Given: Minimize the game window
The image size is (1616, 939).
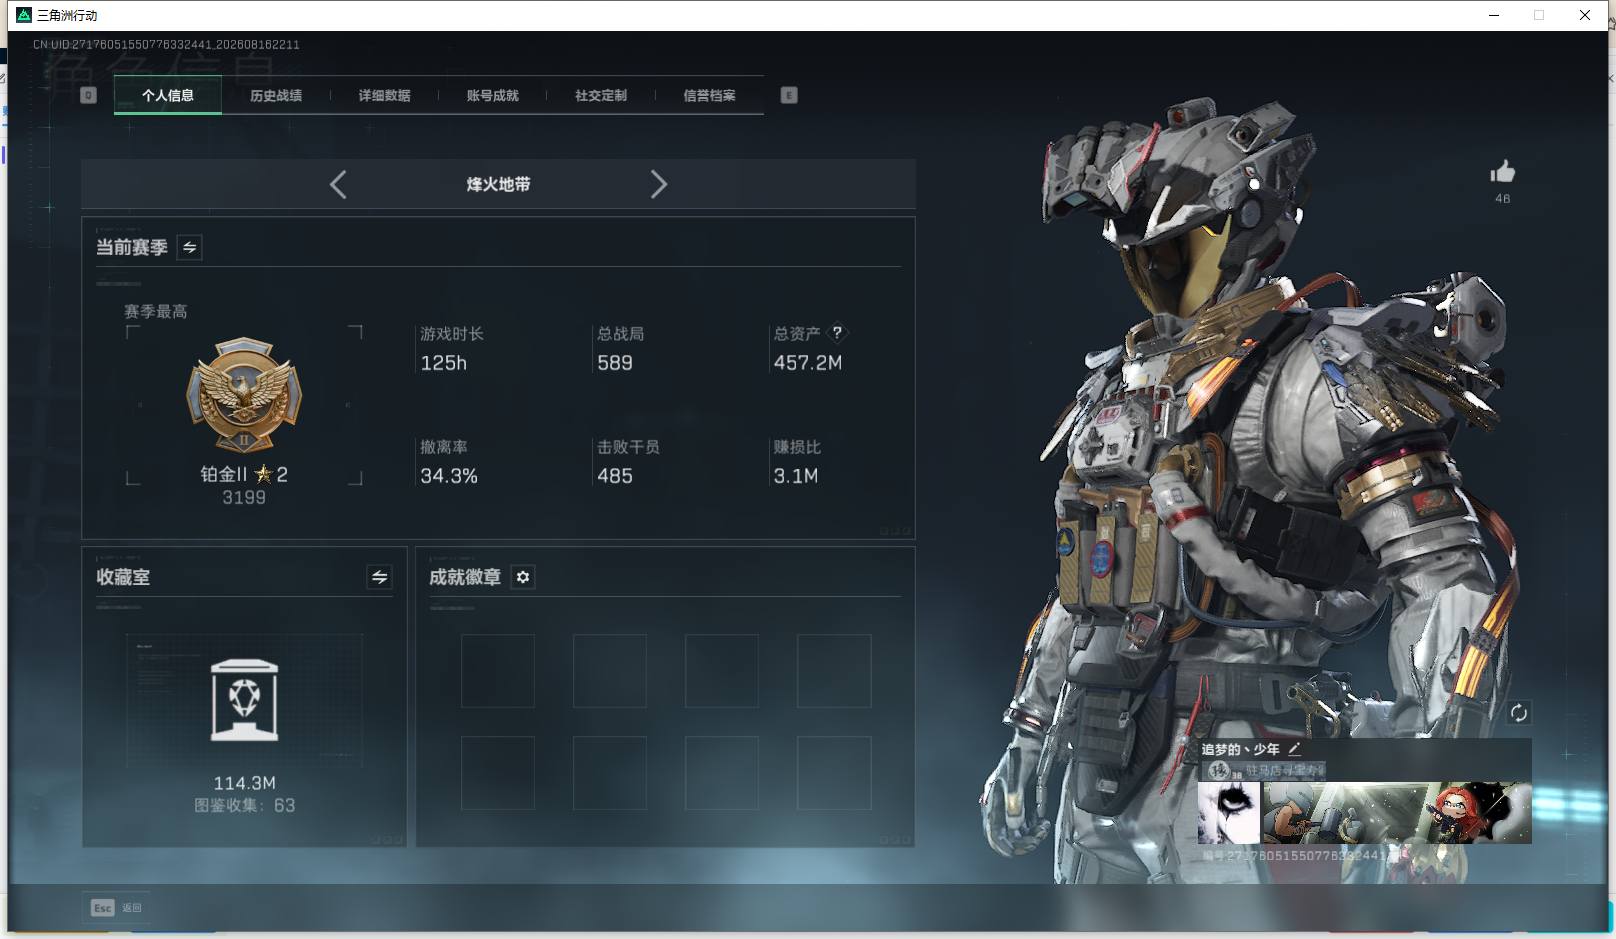Looking at the screenshot, I should click(1494, 15).
